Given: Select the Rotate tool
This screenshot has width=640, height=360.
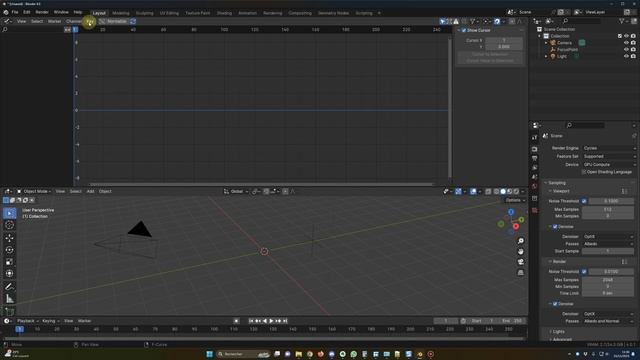Looking at the screenshot, I should pos(9,250).
